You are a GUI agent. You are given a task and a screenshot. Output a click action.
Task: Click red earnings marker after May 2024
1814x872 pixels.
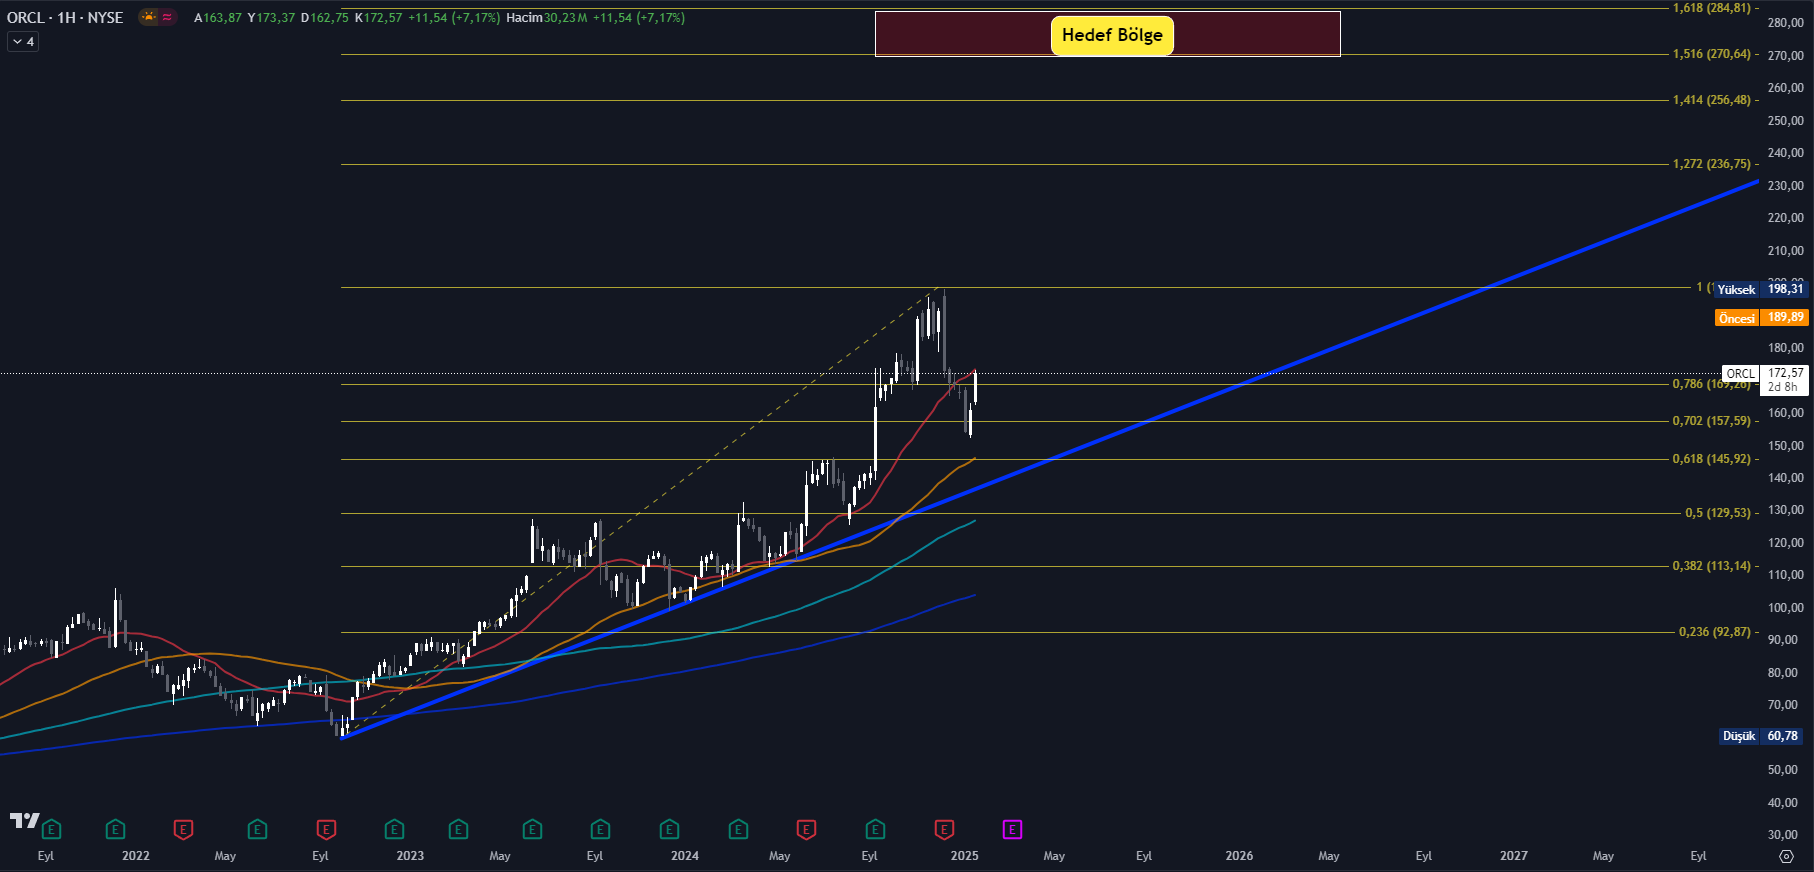pos(806,829)
